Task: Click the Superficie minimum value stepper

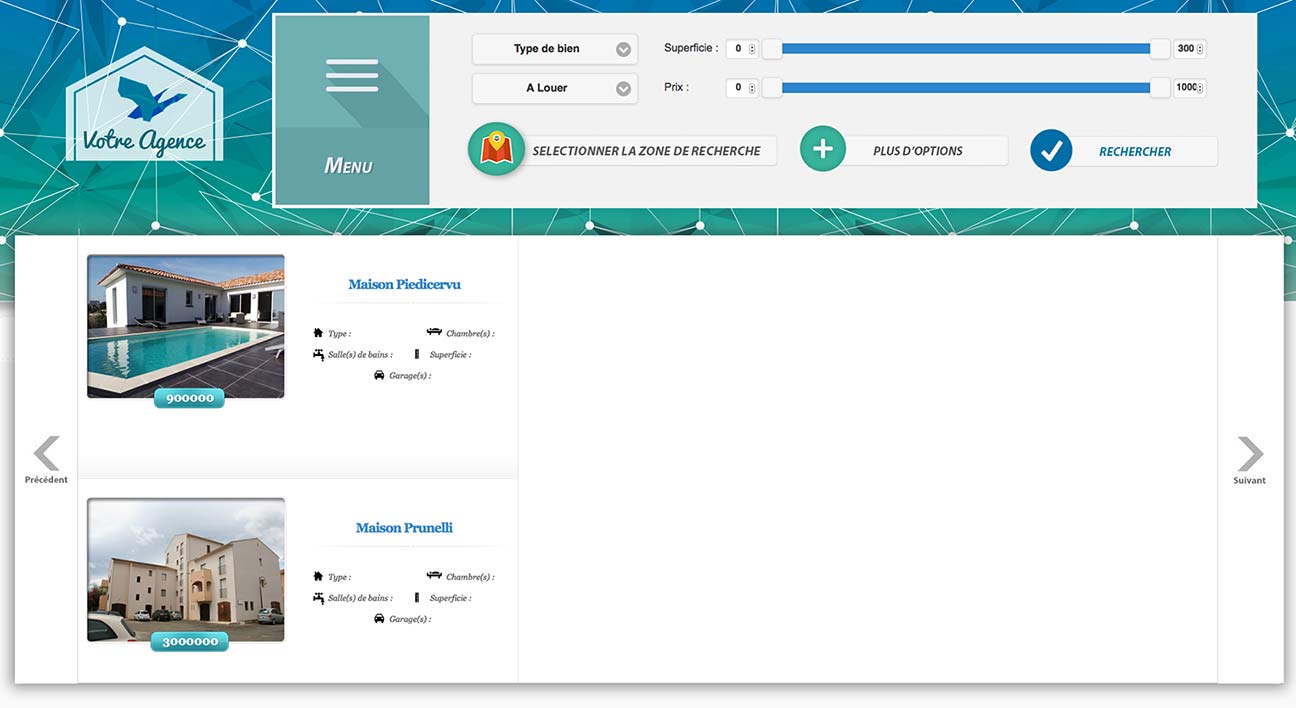Action: pos(752,49)
